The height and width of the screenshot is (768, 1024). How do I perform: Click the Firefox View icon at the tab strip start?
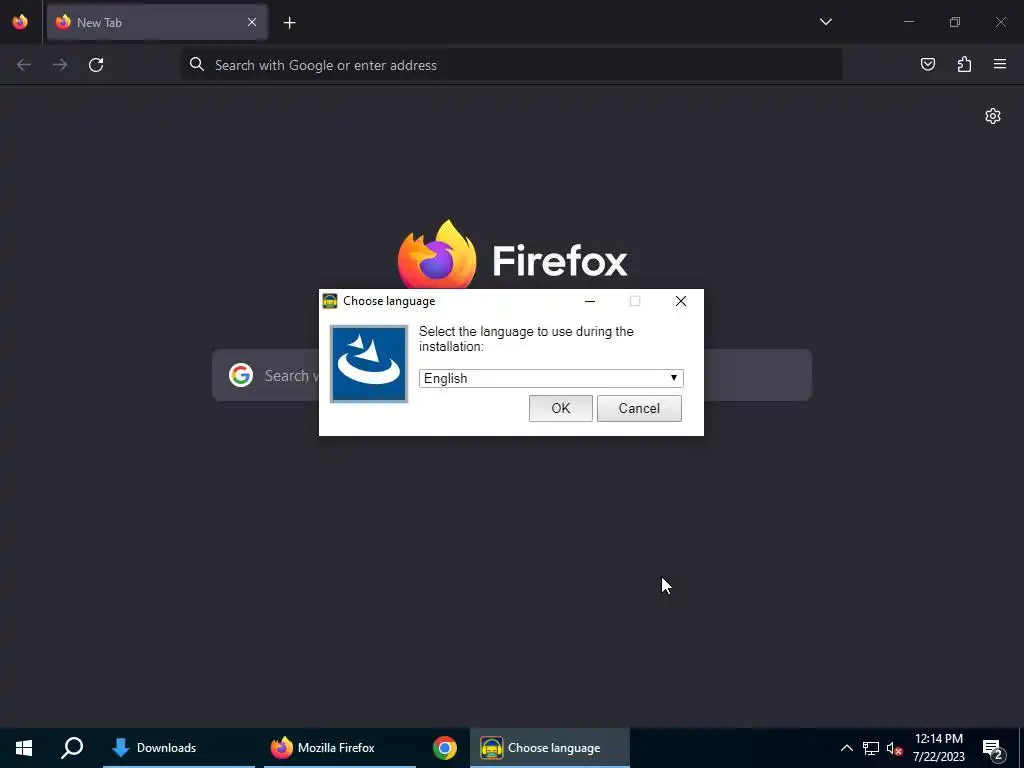(x=20, y=22)
